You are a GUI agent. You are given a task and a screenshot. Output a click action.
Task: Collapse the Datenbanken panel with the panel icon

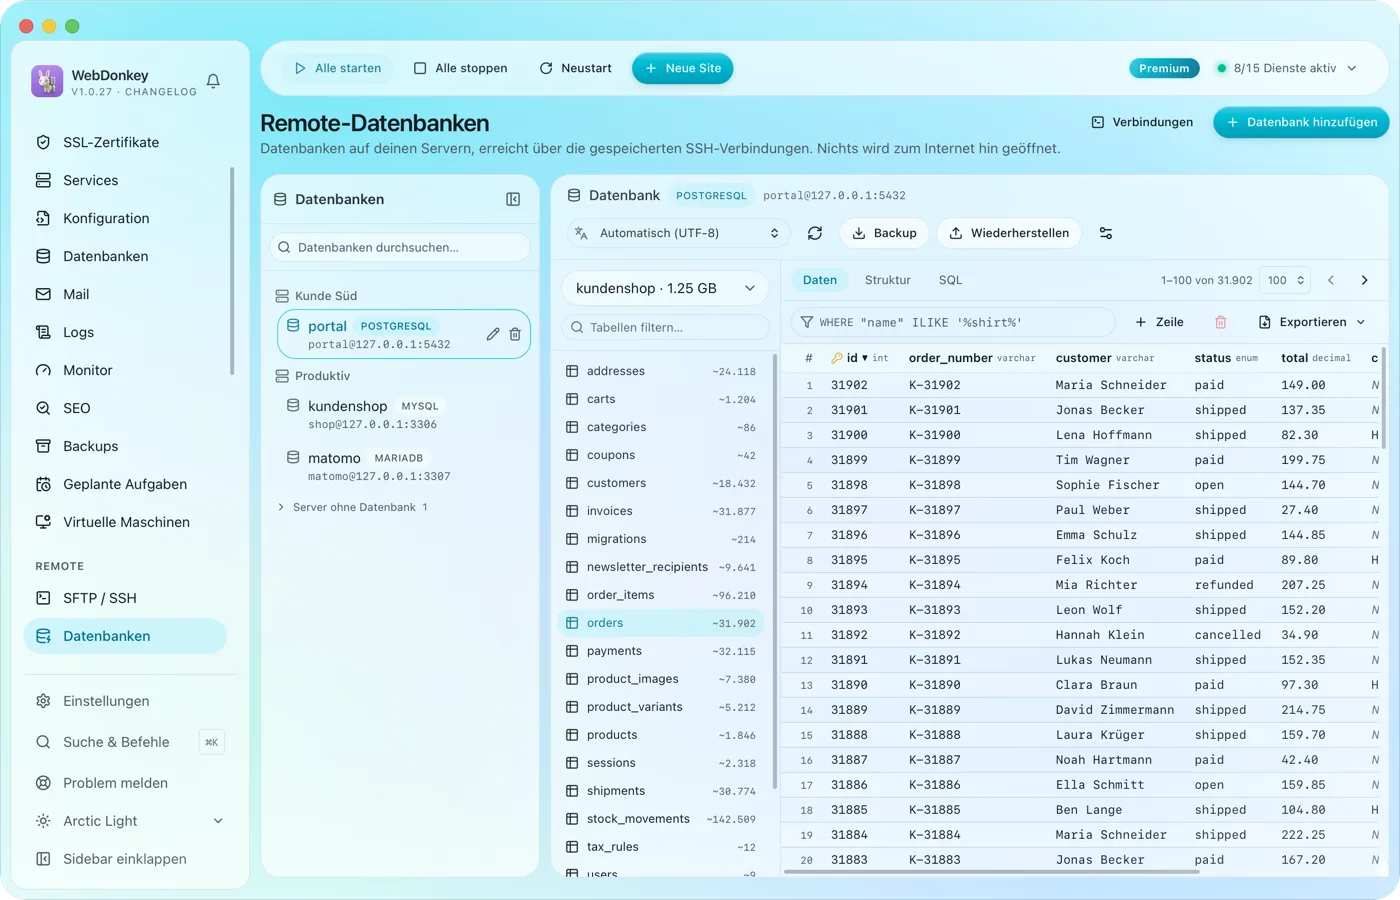click(513, 199)
